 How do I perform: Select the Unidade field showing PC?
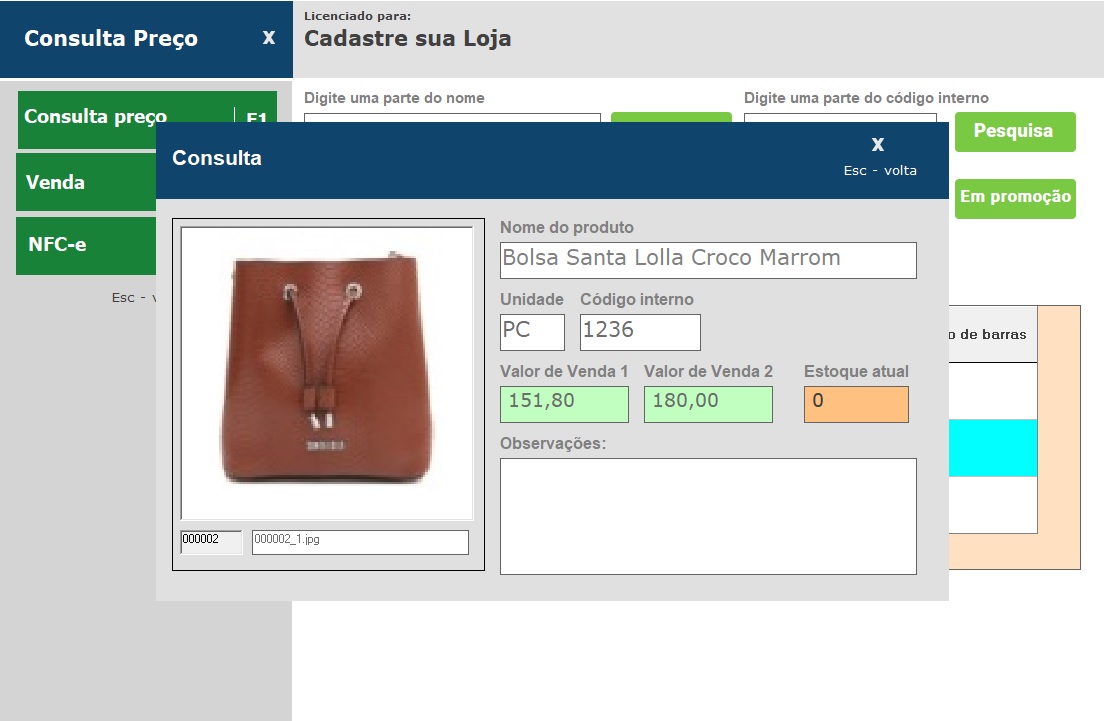(532, 332)
